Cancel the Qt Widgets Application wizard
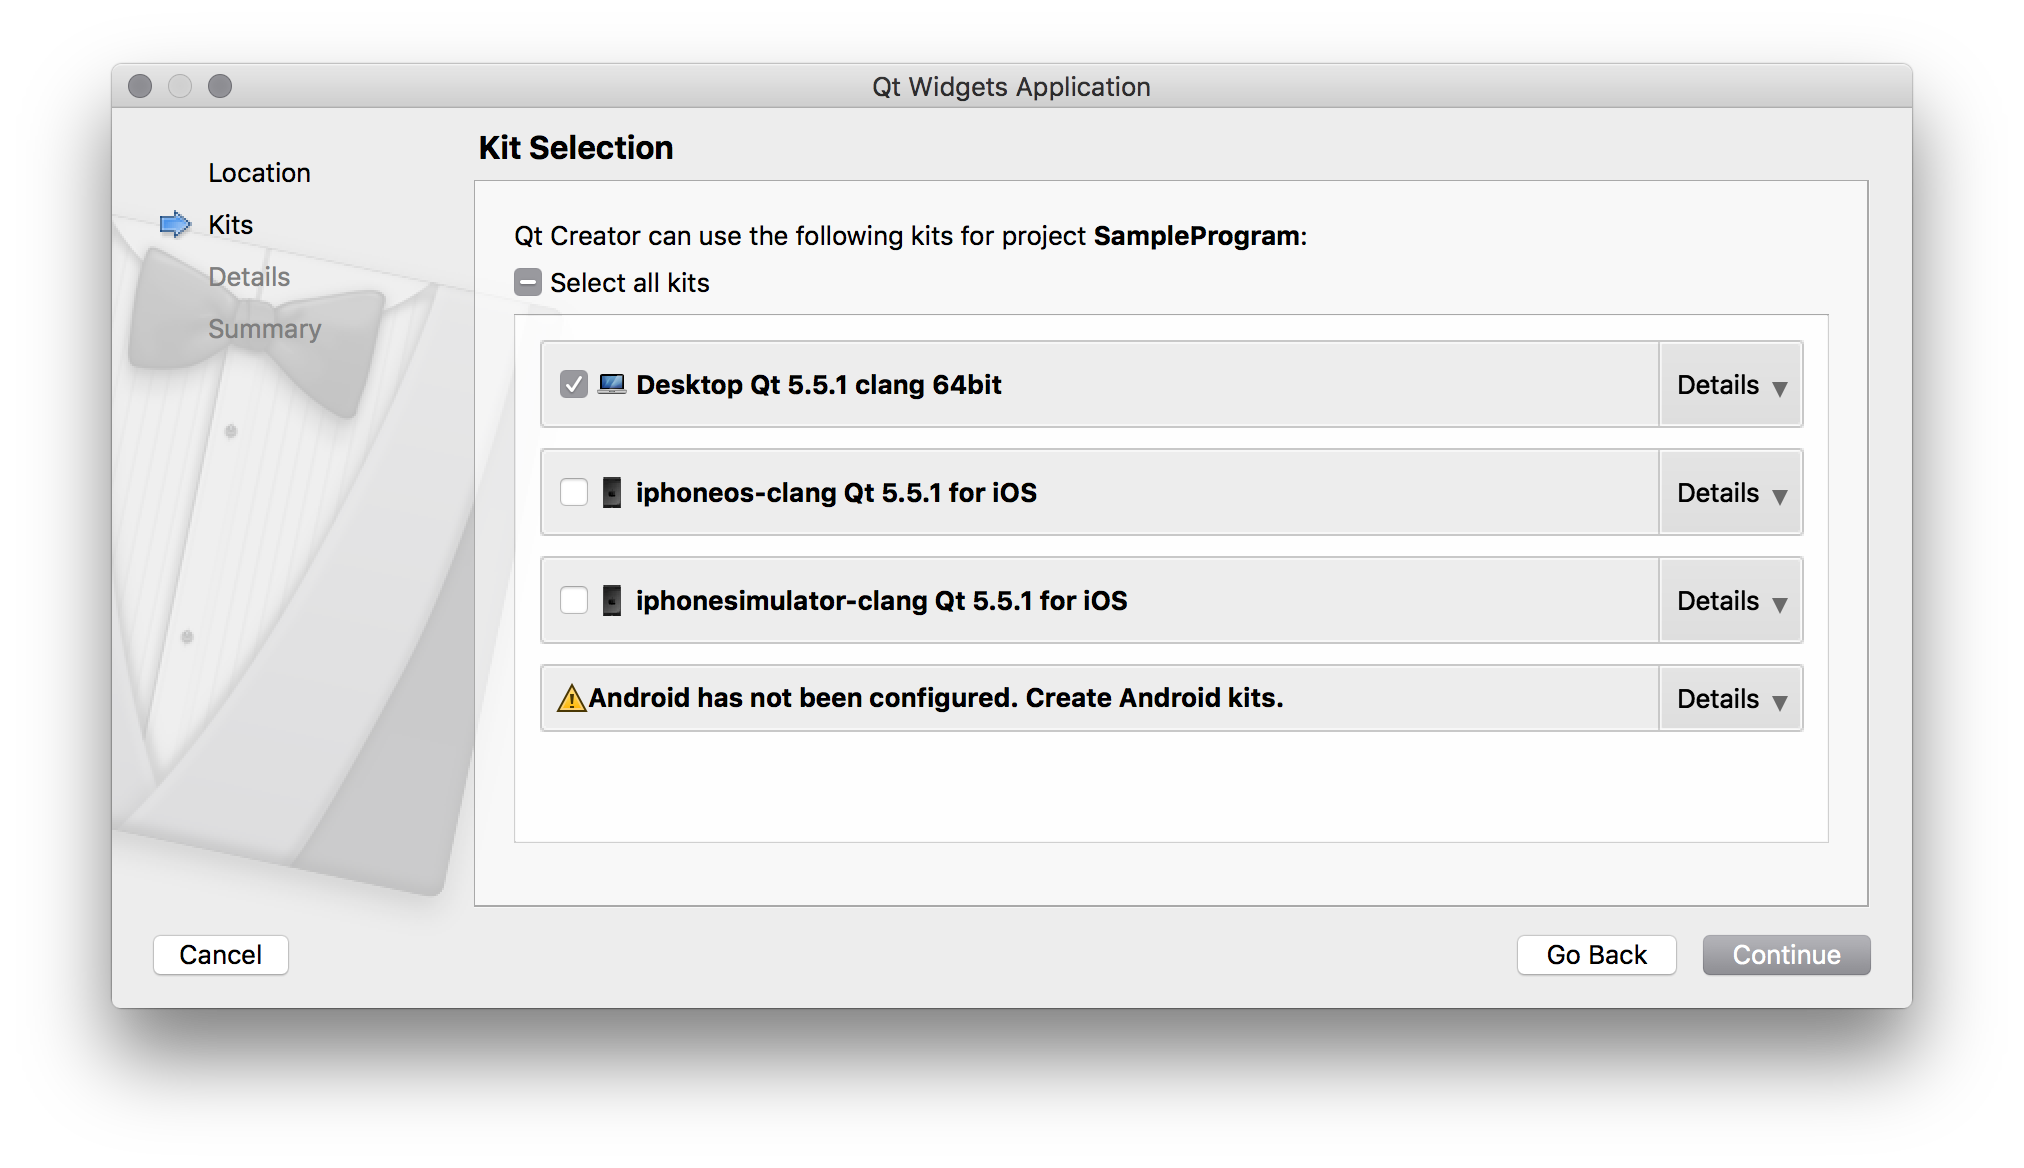This screenshot has height=1168, width=2024. point(220,955)
